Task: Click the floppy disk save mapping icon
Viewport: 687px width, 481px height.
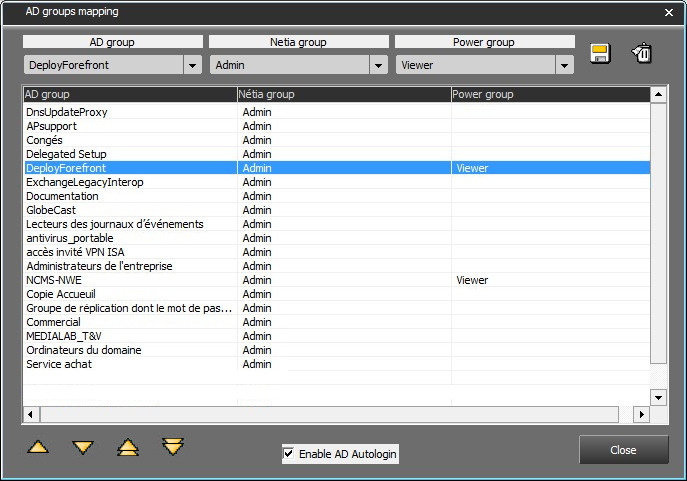Action: click(600, 54)
